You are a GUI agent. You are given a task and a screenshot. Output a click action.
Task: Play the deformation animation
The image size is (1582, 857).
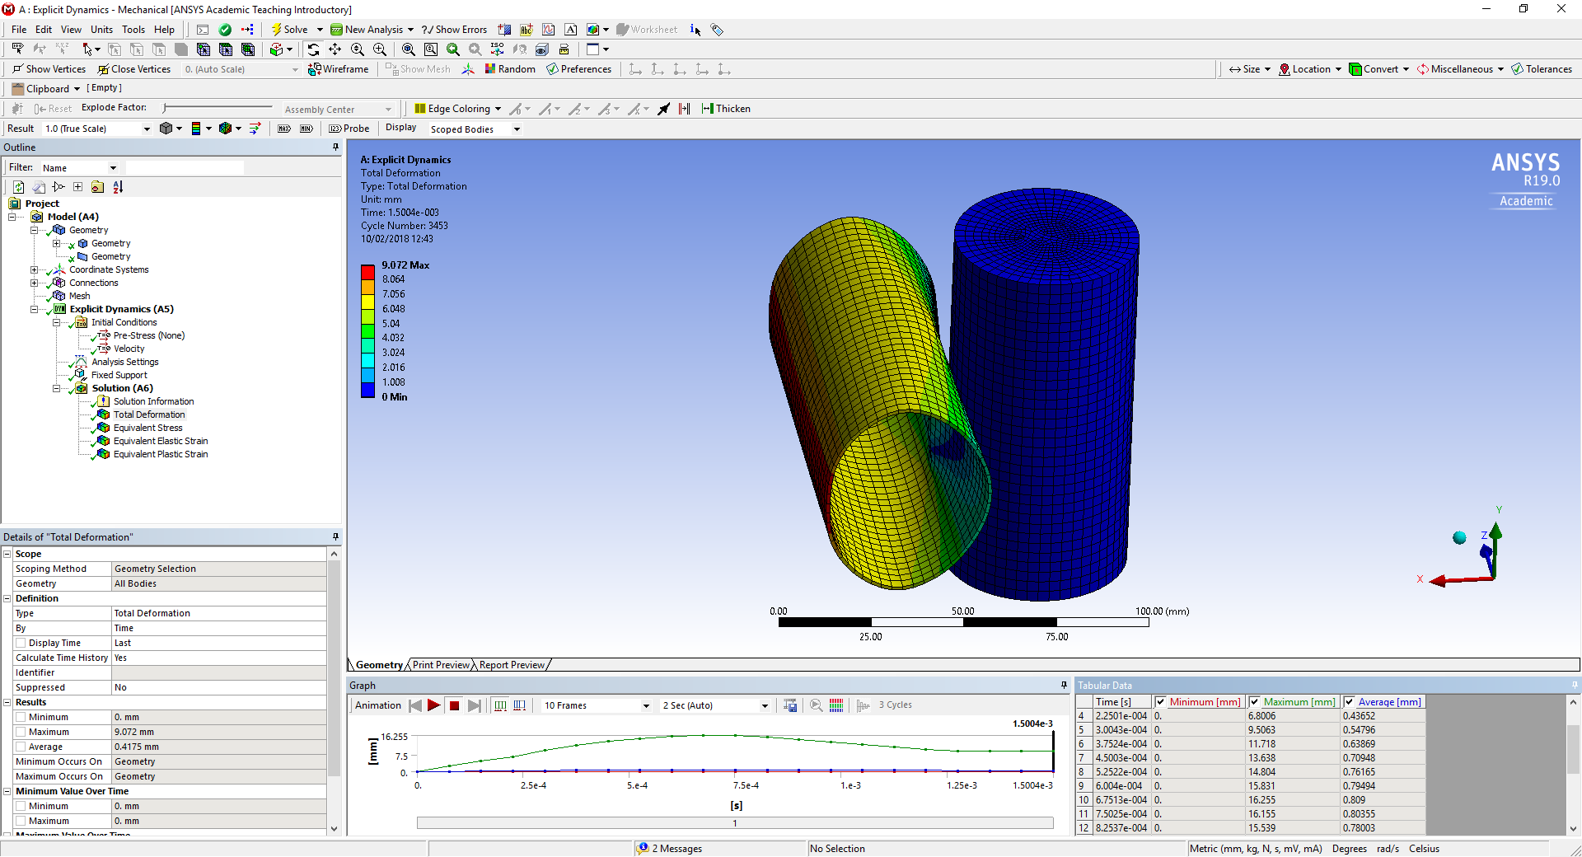[434, 706]
